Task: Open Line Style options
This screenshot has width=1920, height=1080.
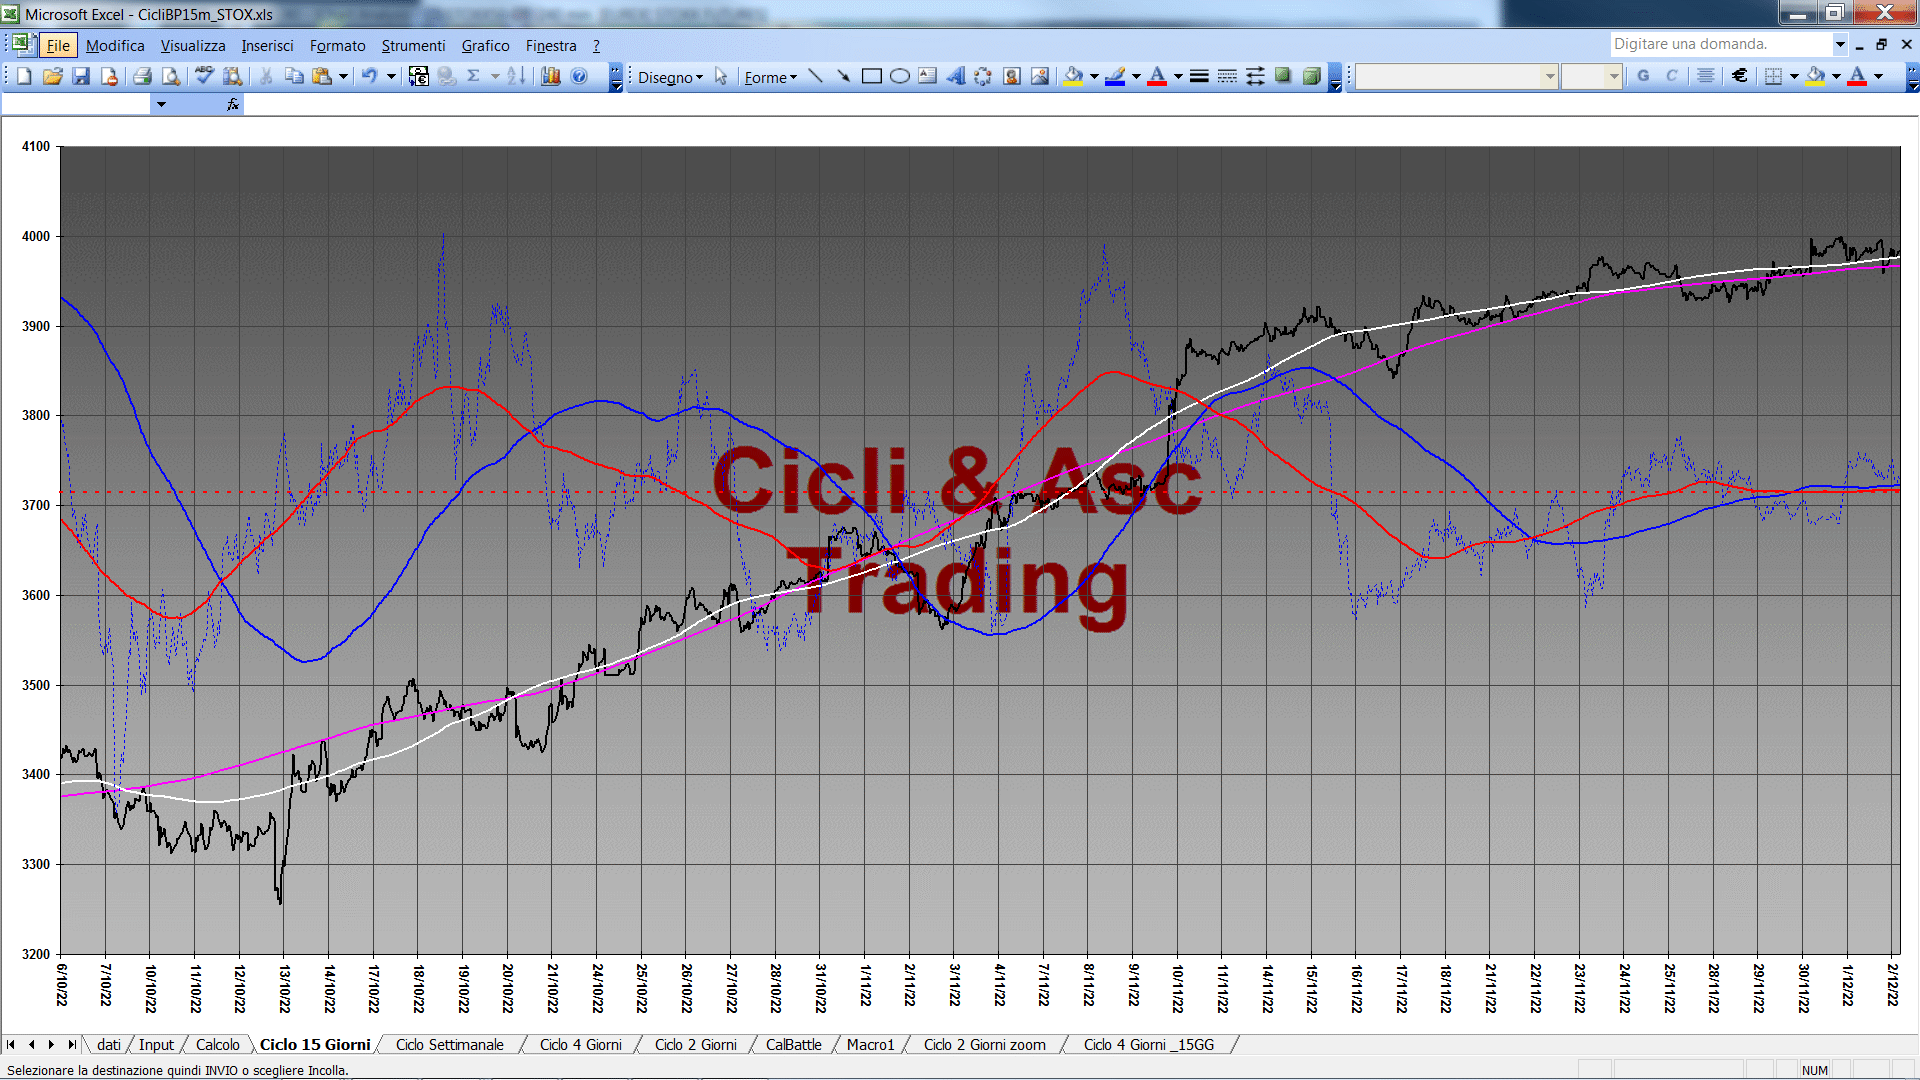Action: pos(1199,76)
